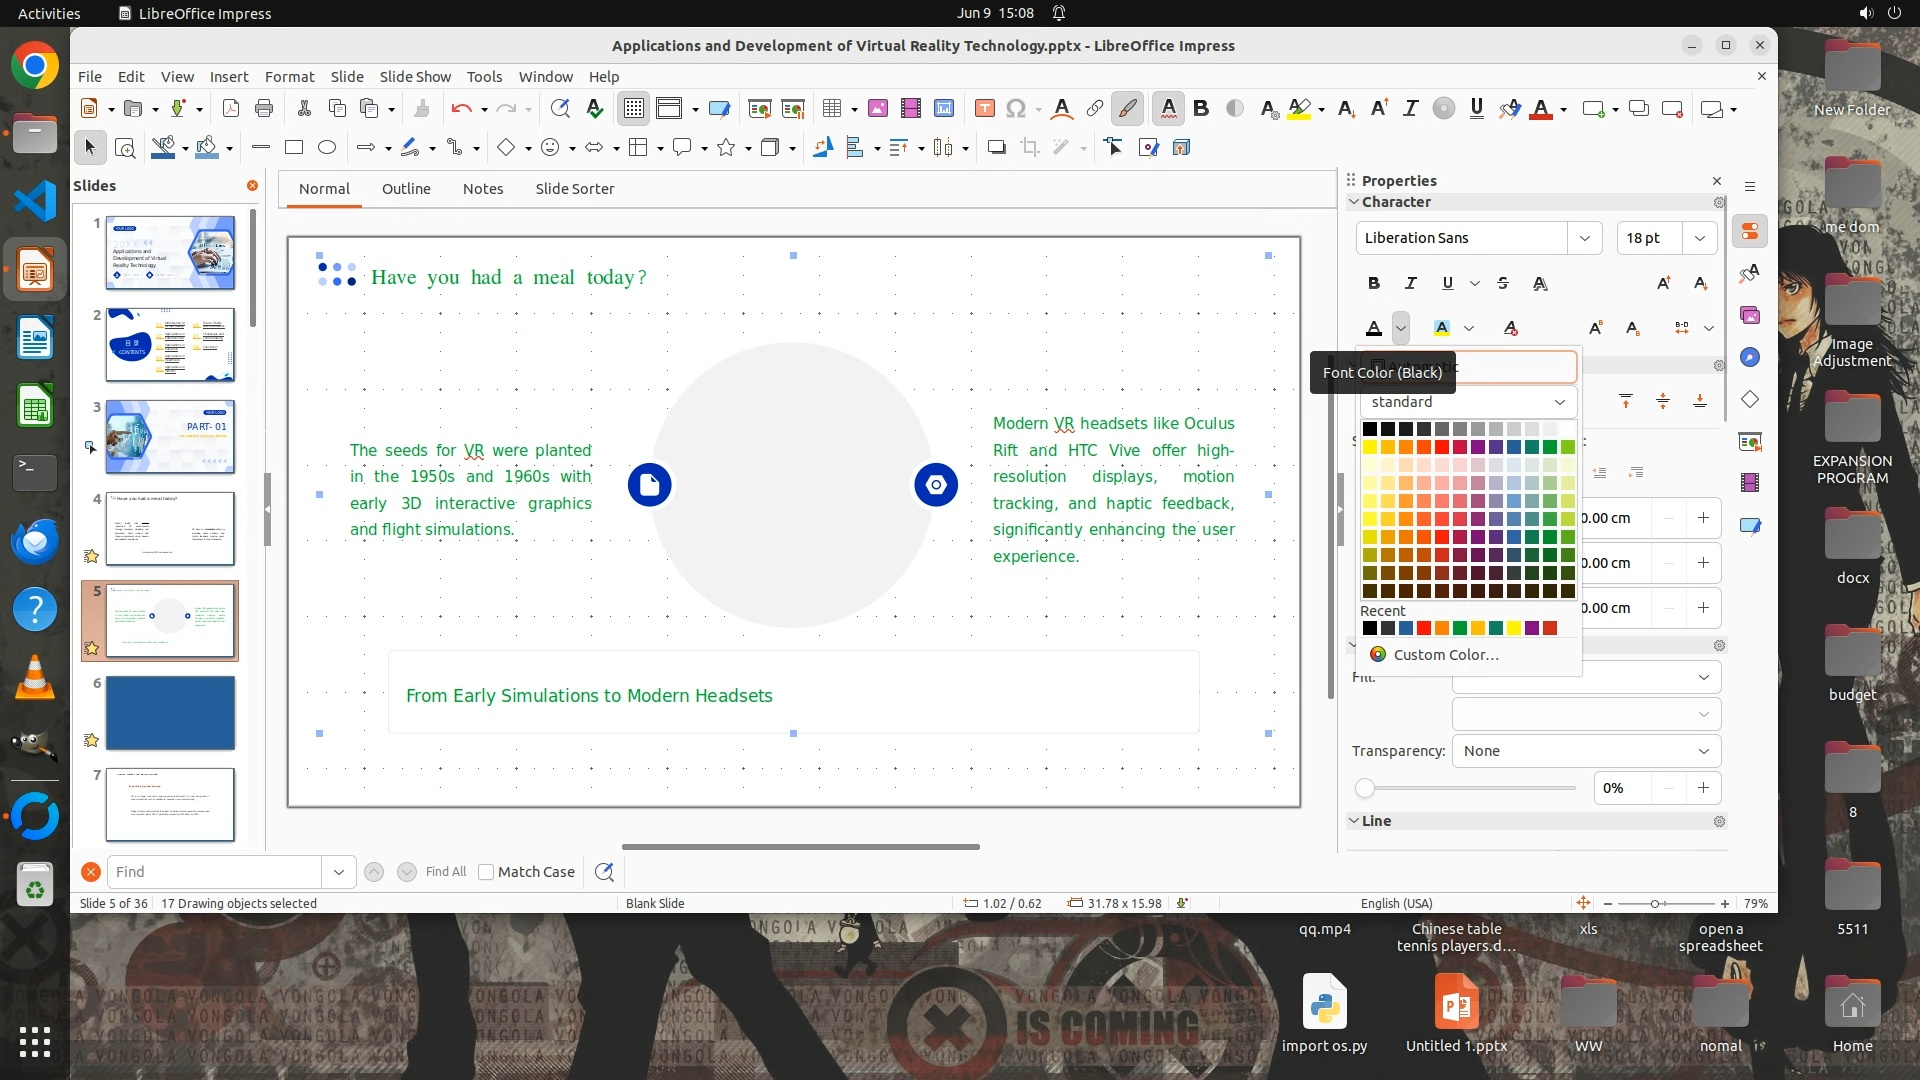Image resolution: width=1920 pixels, height=1080 pixels.
Task: Toggle Bold in Character panel
Action: 1374,284
